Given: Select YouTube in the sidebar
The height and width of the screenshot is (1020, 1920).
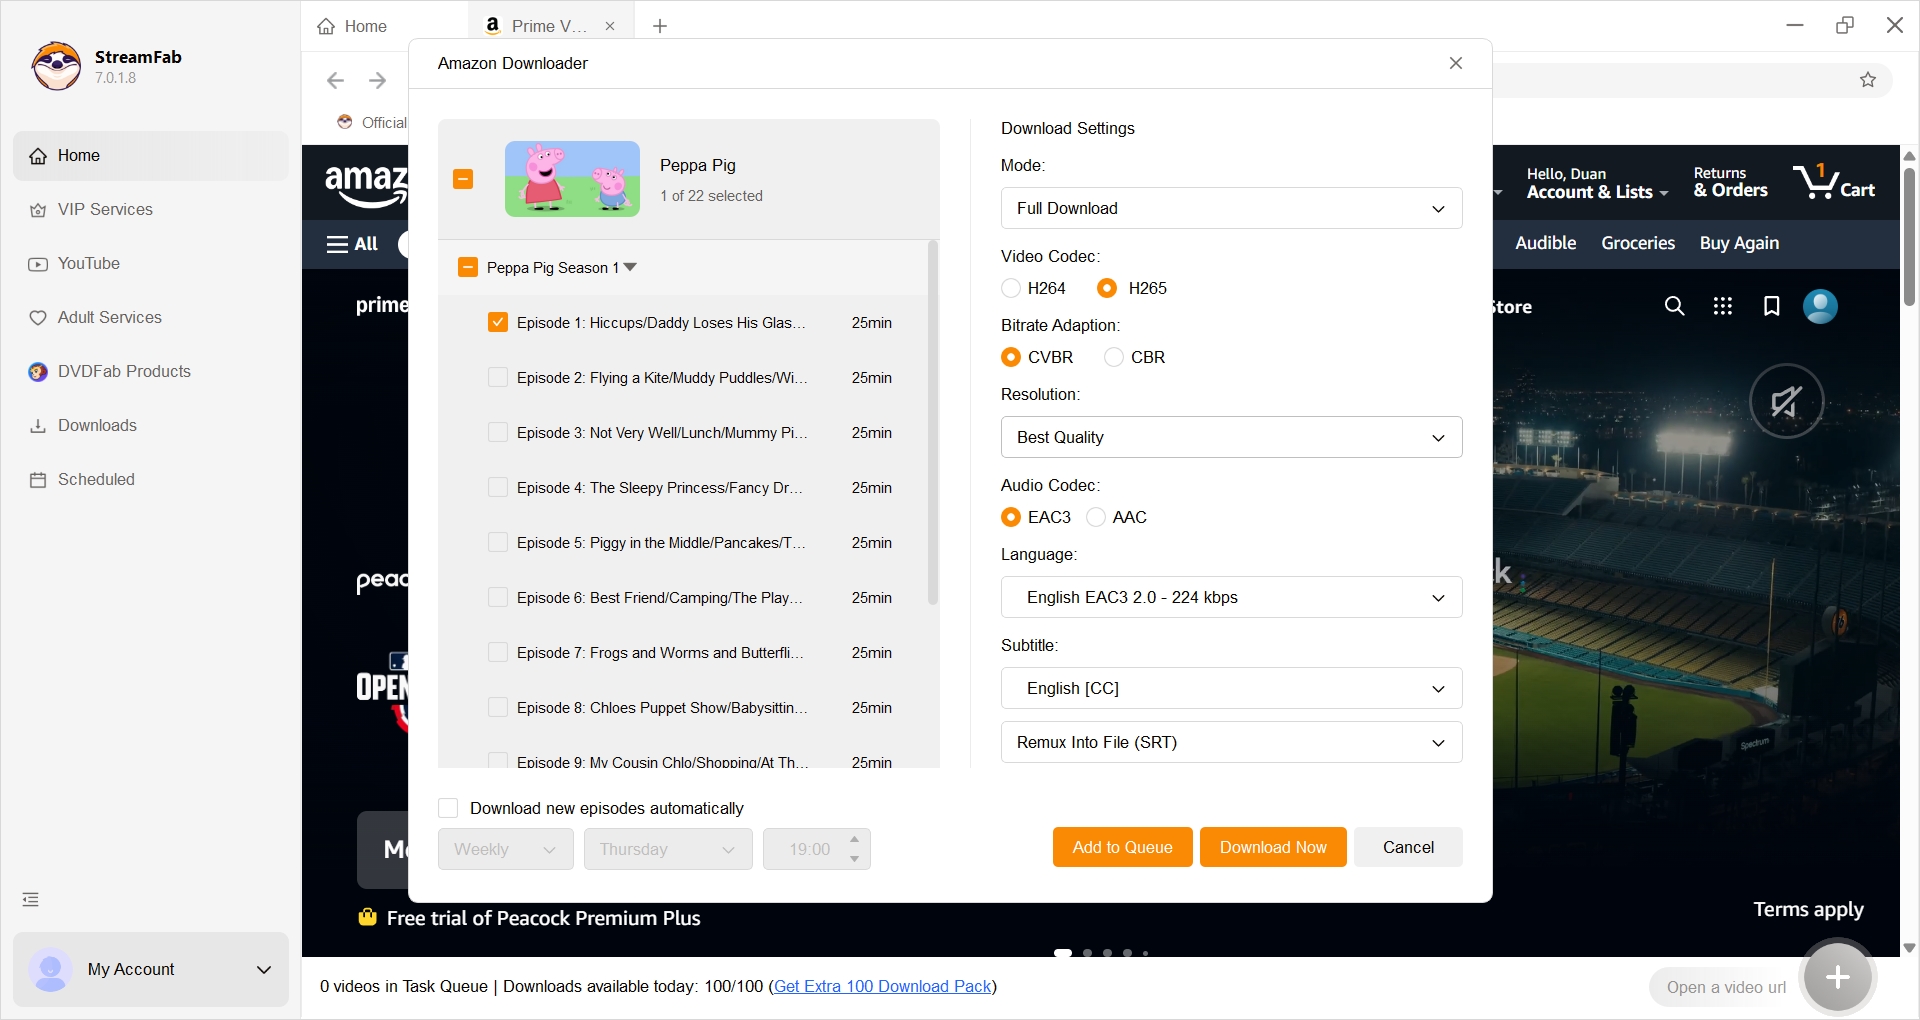Looking at the screenshot, I should (x=88, y=263).
